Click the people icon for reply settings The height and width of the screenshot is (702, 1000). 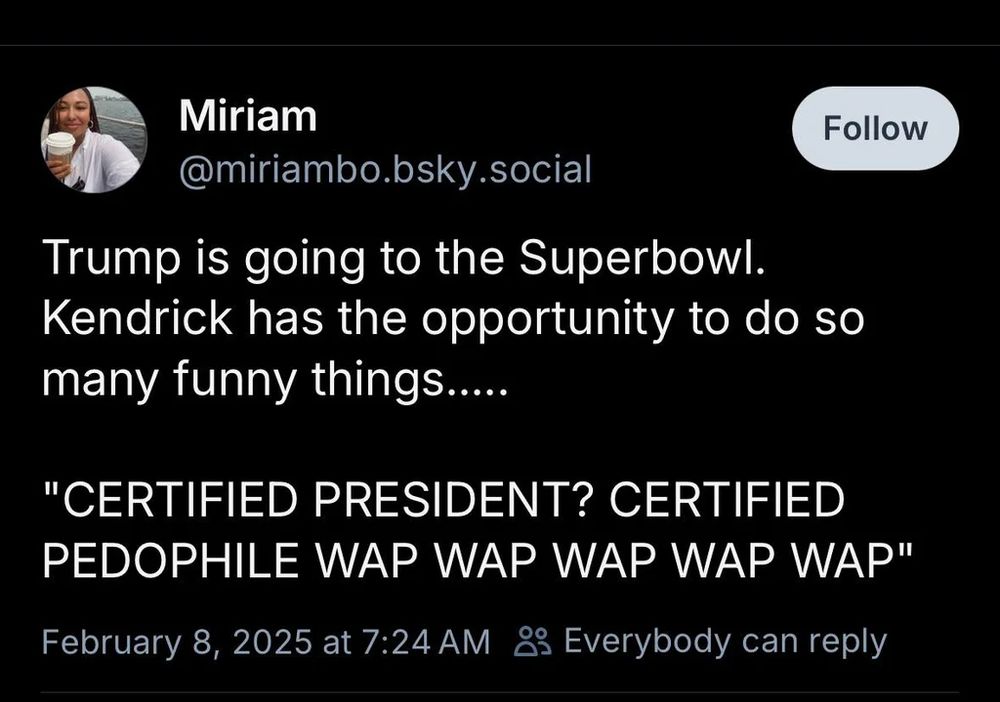[x=531, y=641]
